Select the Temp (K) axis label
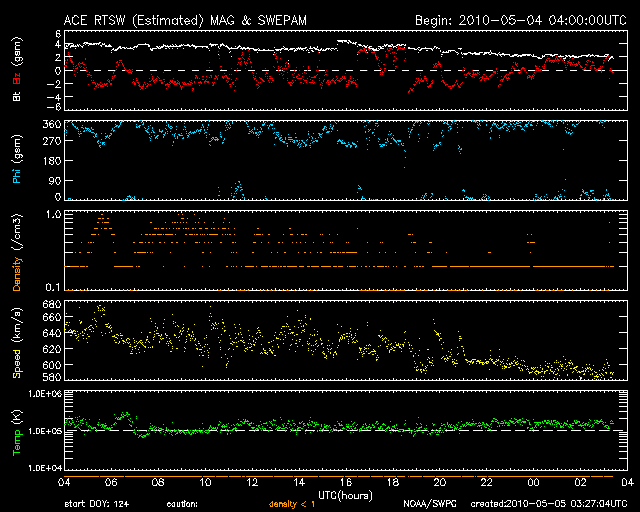 click(x=17, y=430)
